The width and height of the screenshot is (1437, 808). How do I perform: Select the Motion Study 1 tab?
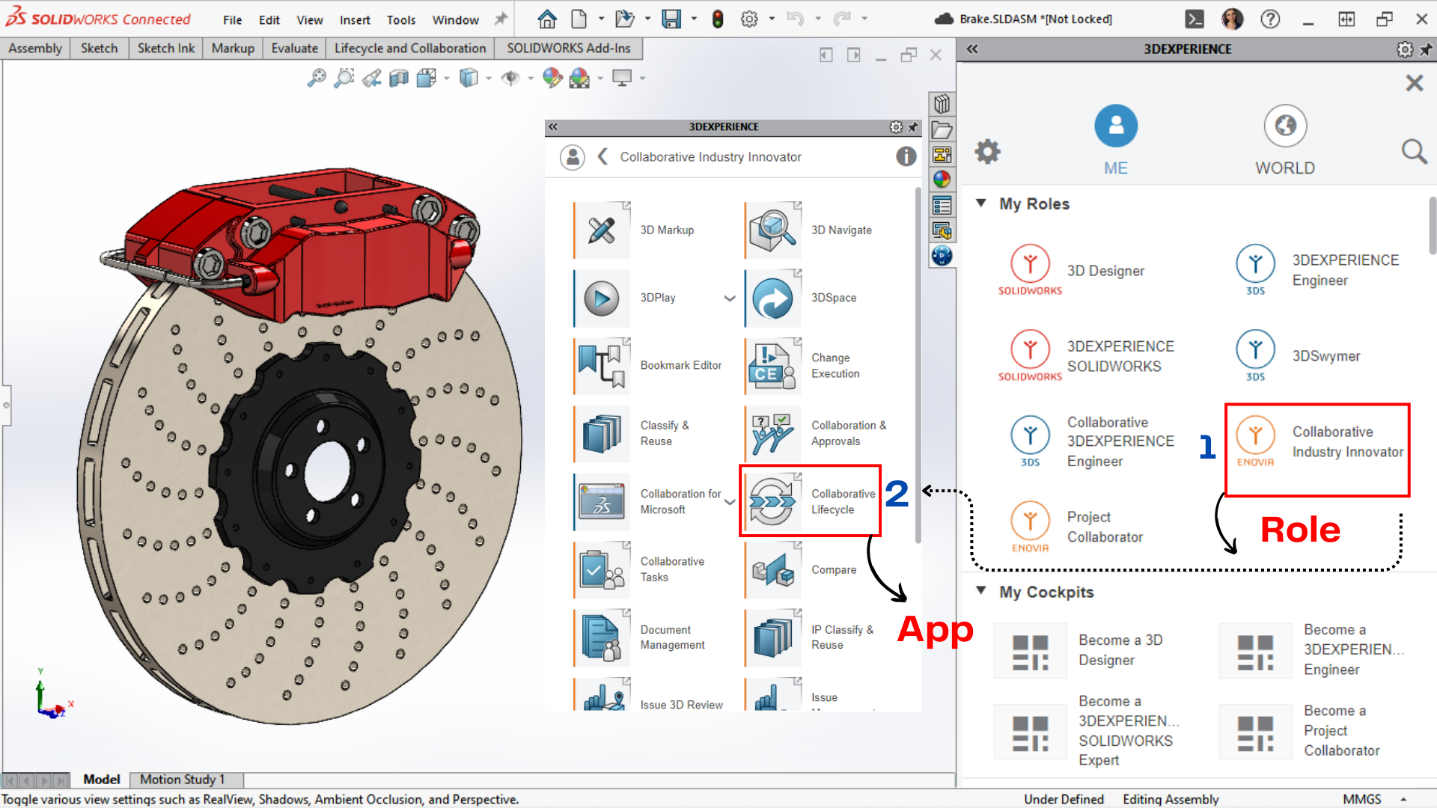[182, 779]
